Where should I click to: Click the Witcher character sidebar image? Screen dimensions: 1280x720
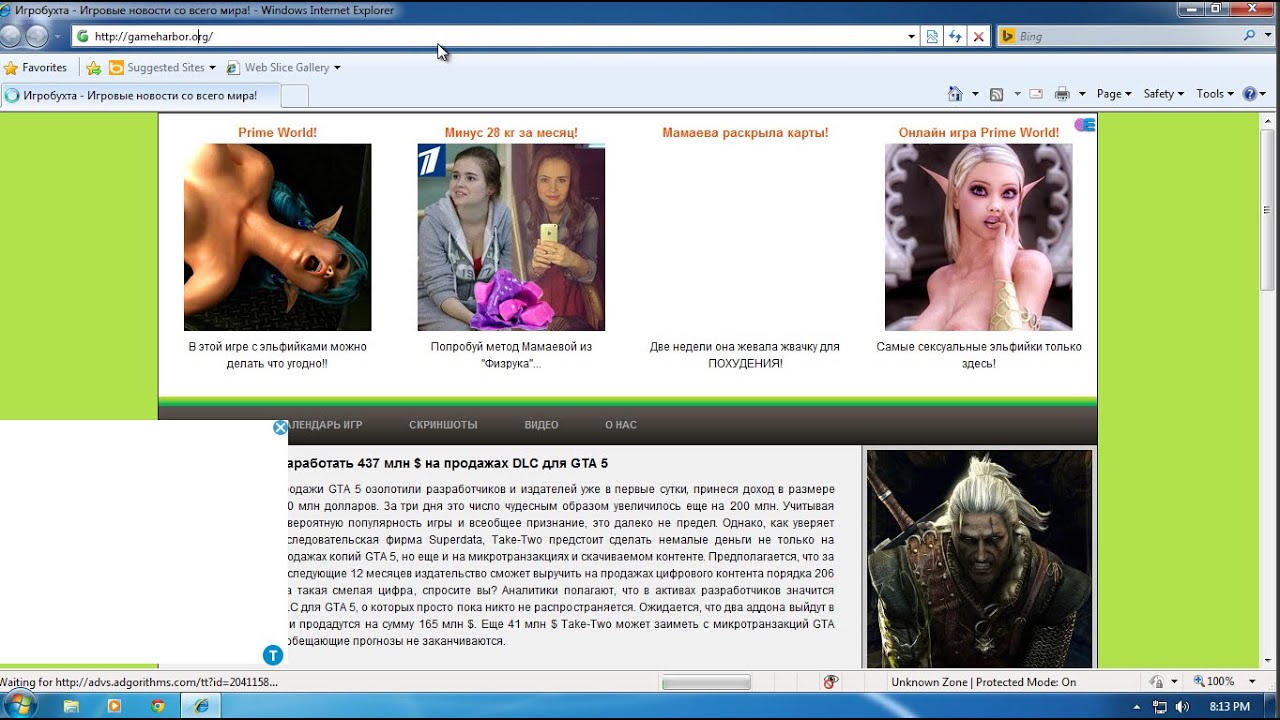(x=980, y=559)
